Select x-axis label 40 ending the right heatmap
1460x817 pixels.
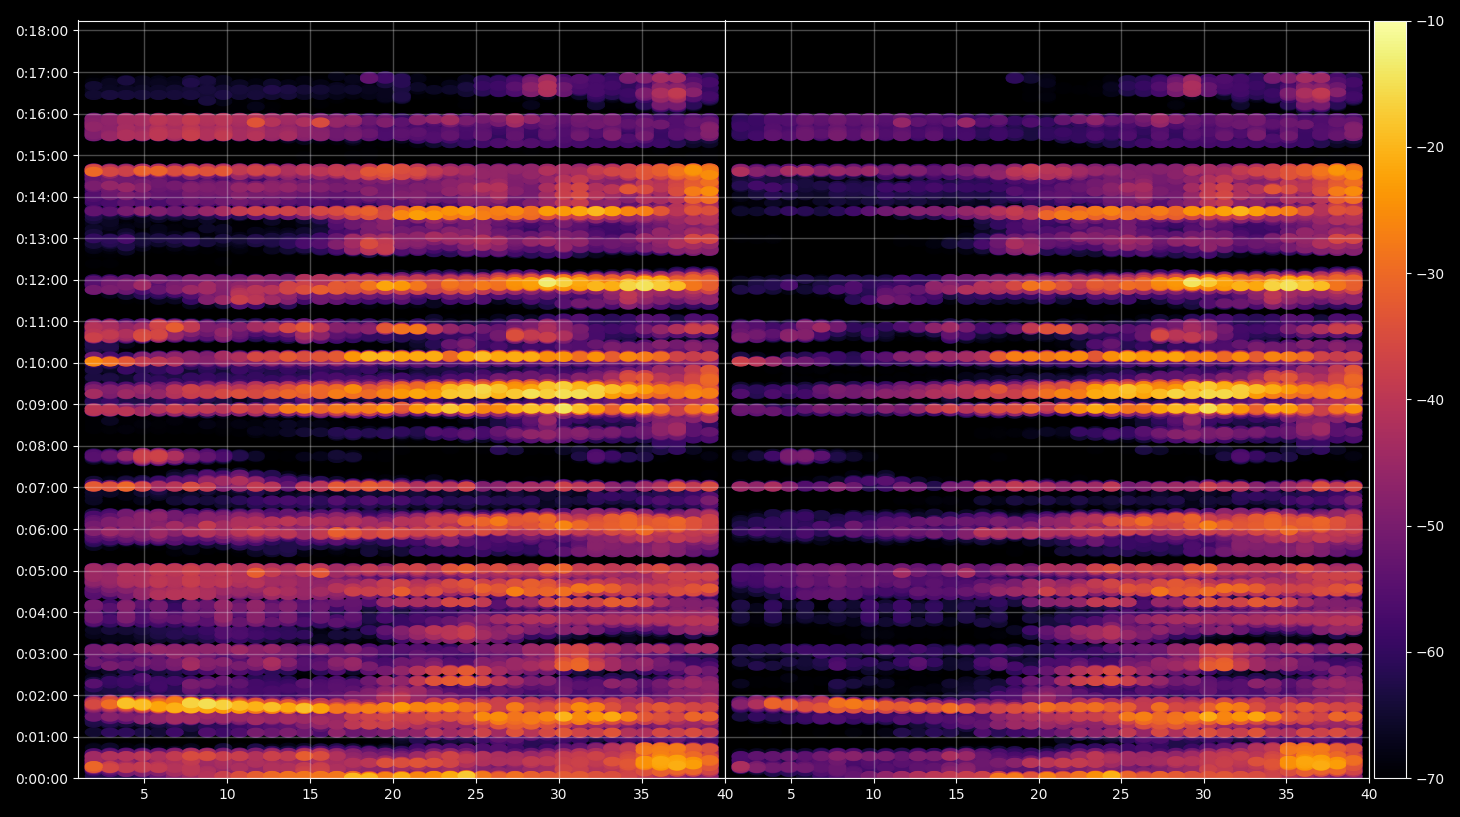(1369, 795)
